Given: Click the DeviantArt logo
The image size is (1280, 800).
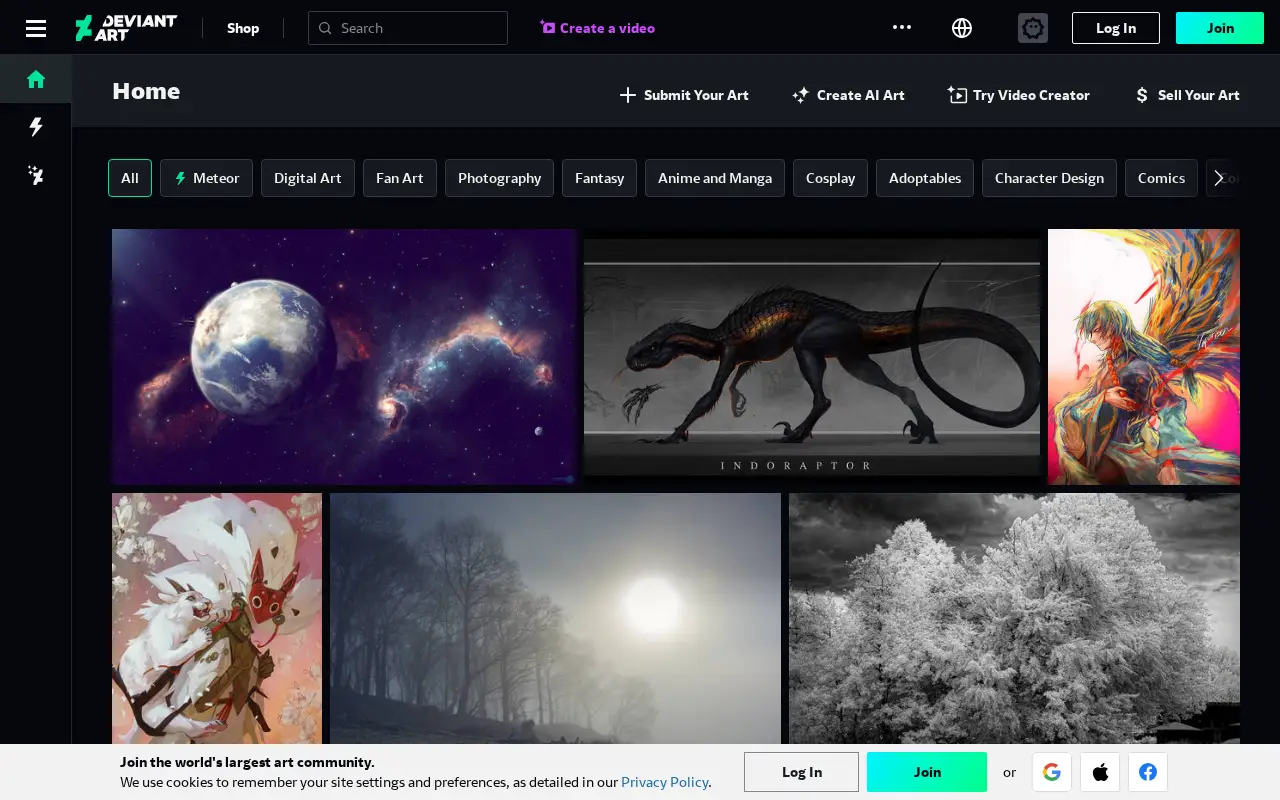Looking at the screenshot, I should [x=126, y=28].
